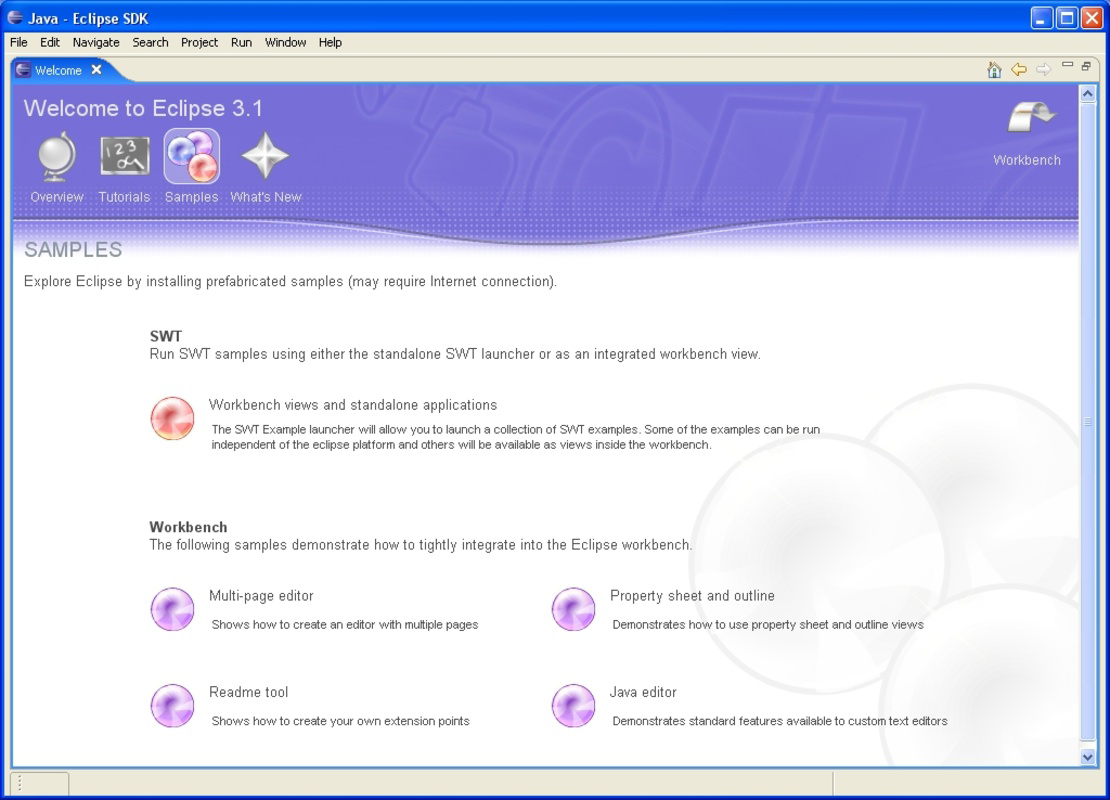Open the Multi-page editor sample icon
Image resolution: width=1110 pixels, height=800 pixels.
point(172,608)
